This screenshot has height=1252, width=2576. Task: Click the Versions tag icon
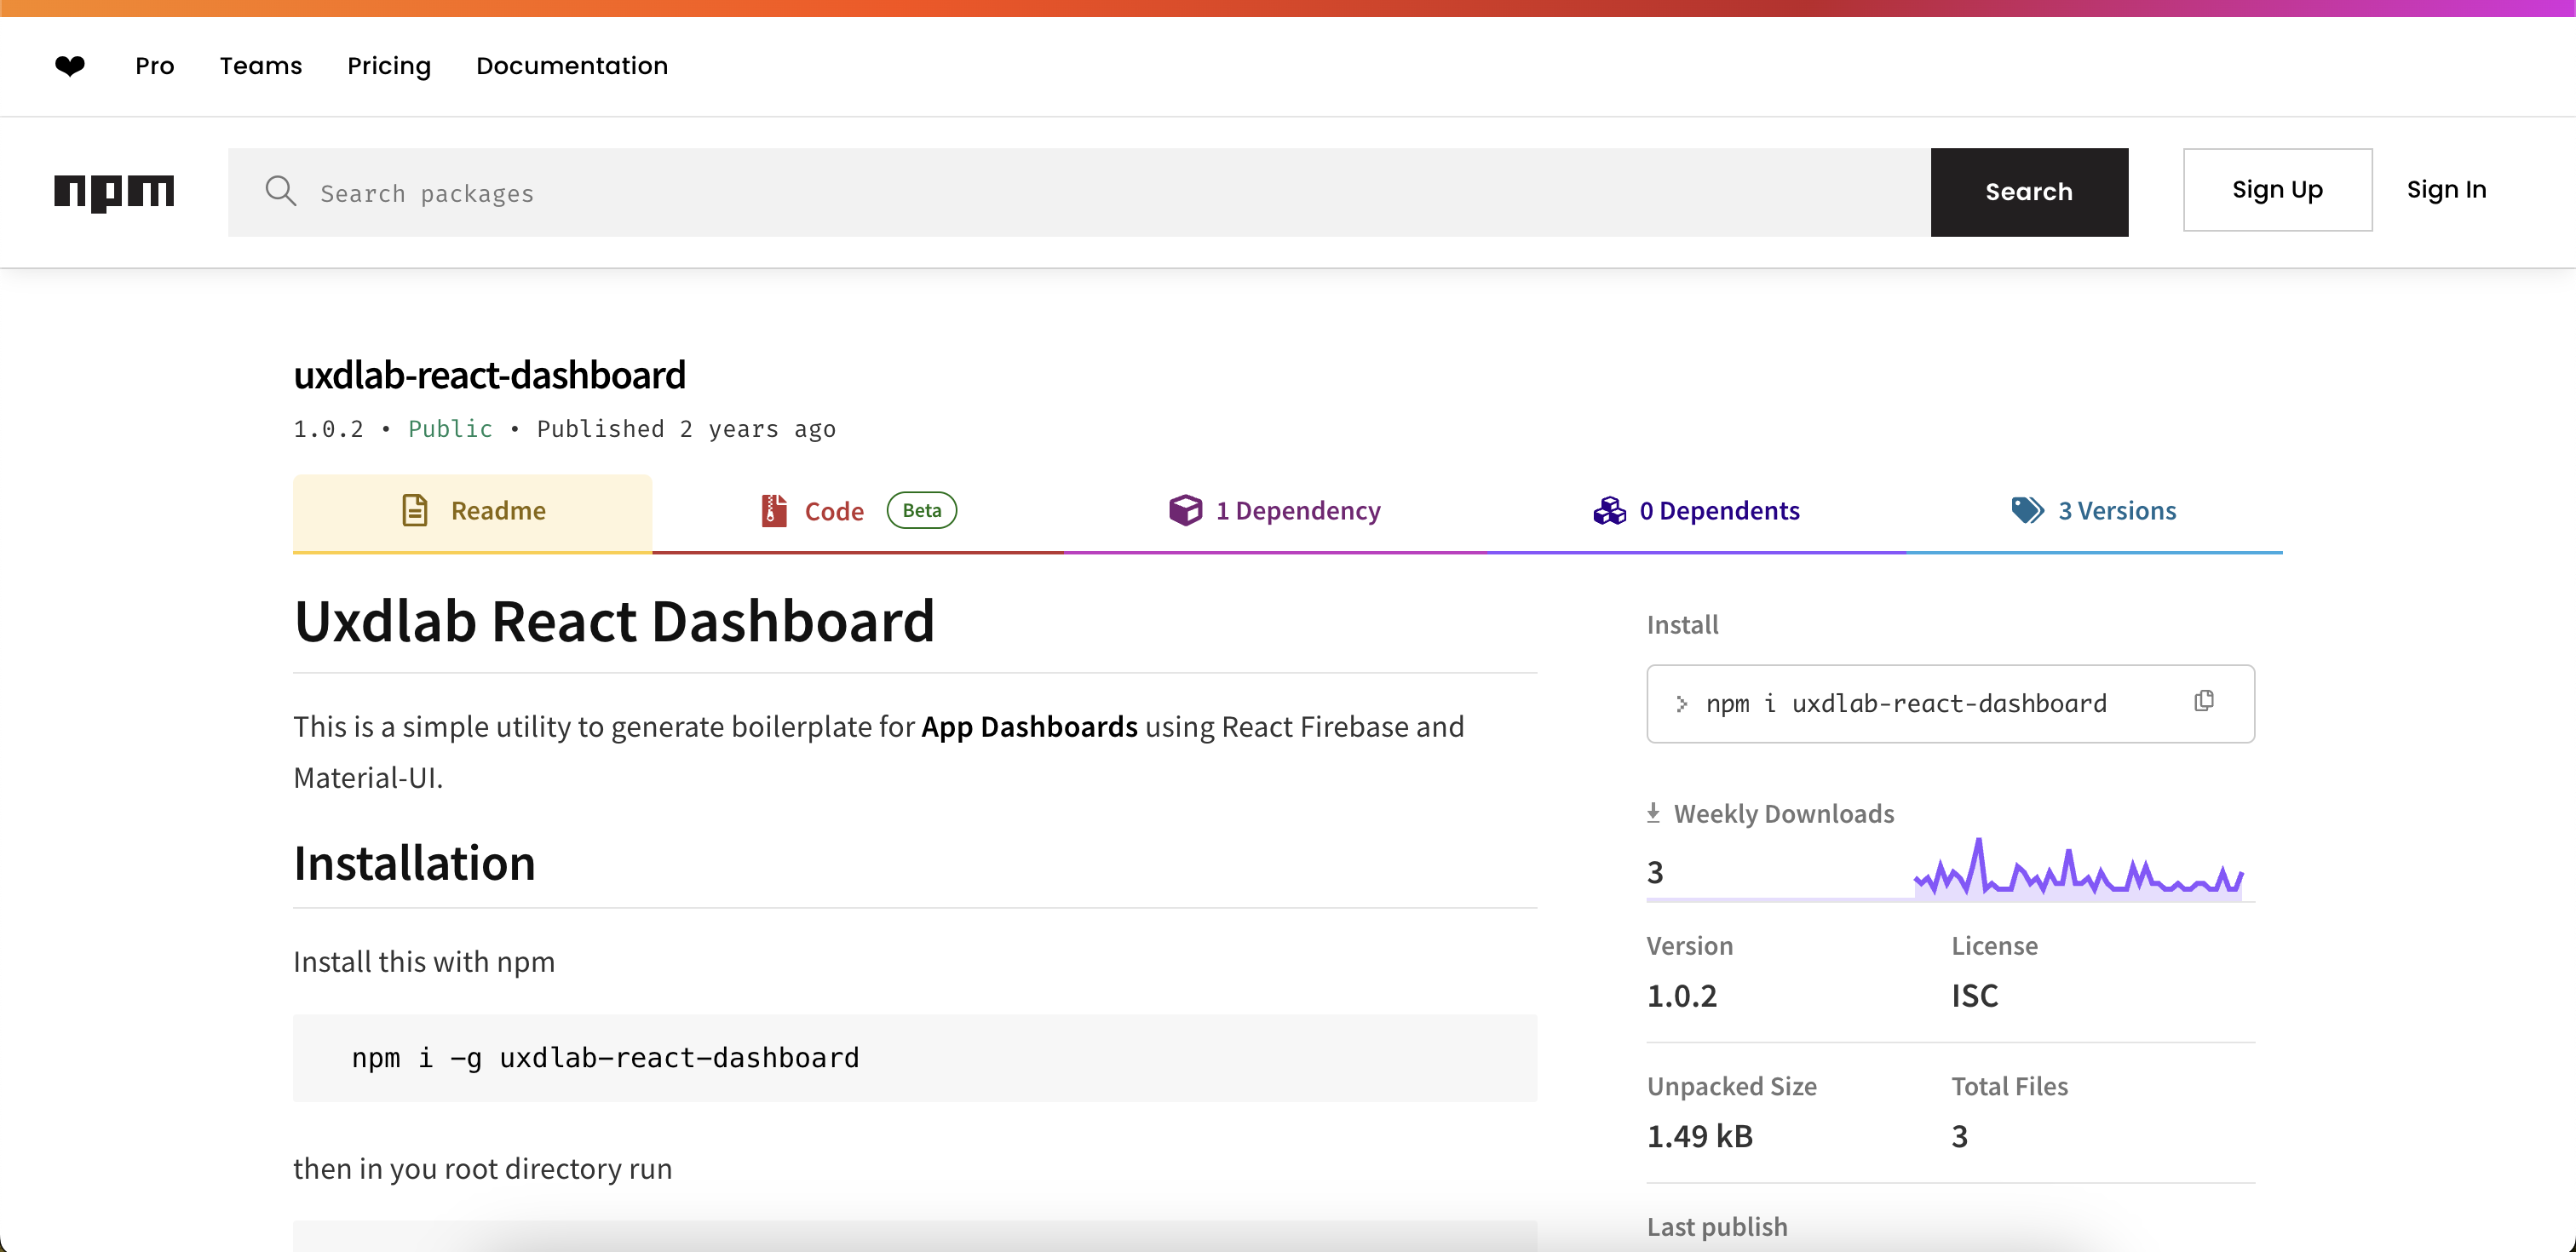(x=2027, y=510)
